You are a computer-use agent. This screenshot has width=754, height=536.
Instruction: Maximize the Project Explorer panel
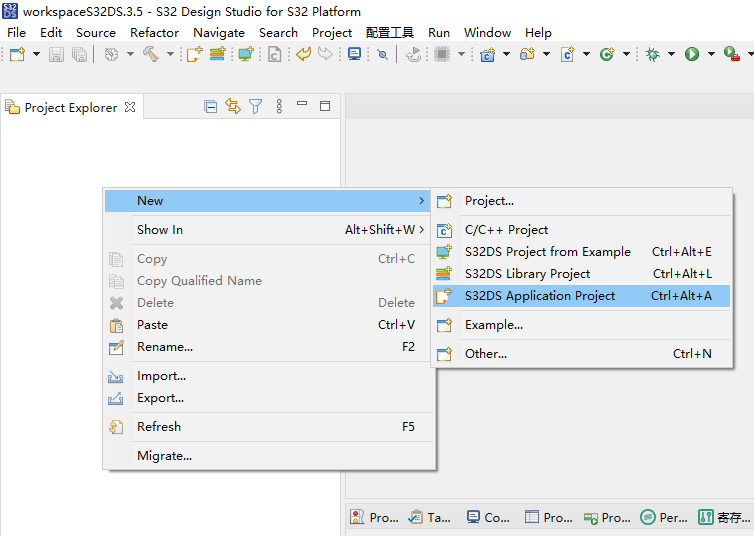point(325,106)
